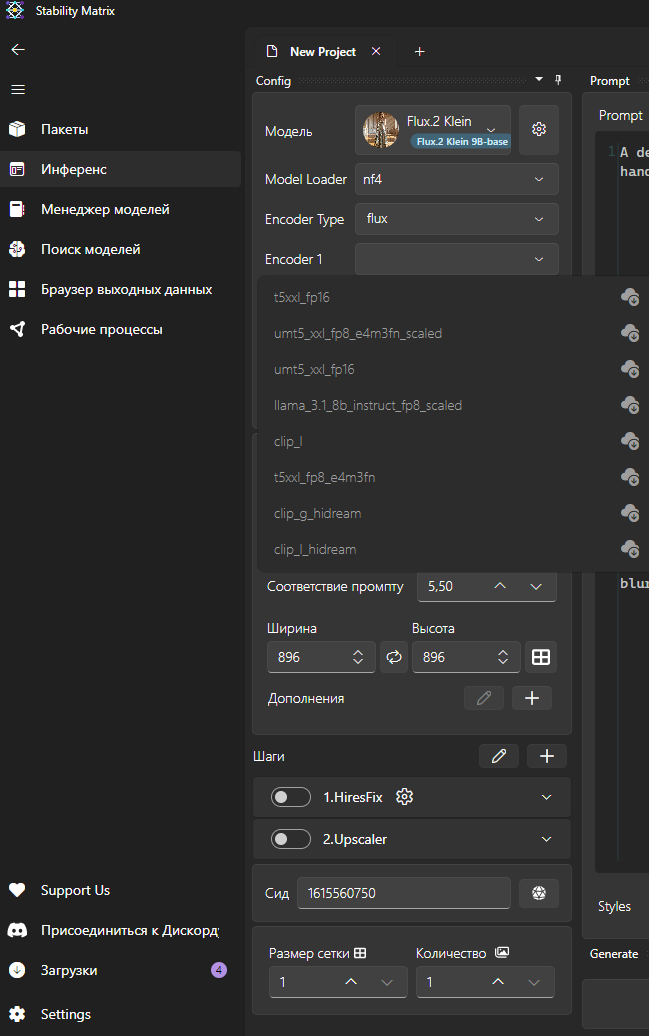
Task: Select umt5_xxl_fp8_e4m3fn_scaled option
Action: point(358,334)
